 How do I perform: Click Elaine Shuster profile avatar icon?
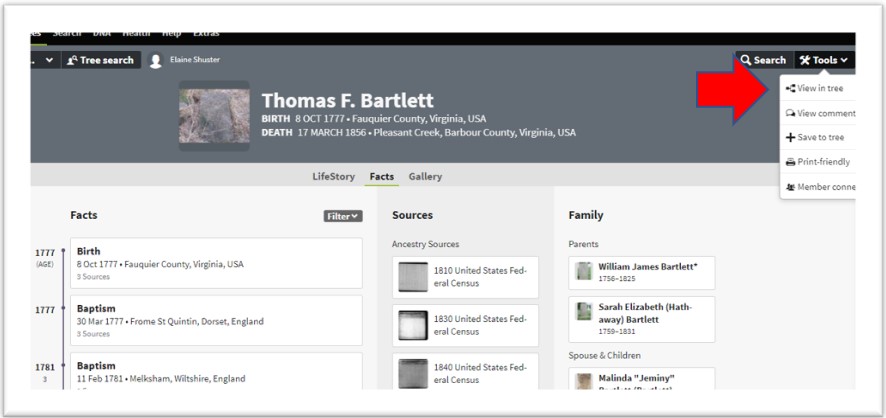point(155,60)
